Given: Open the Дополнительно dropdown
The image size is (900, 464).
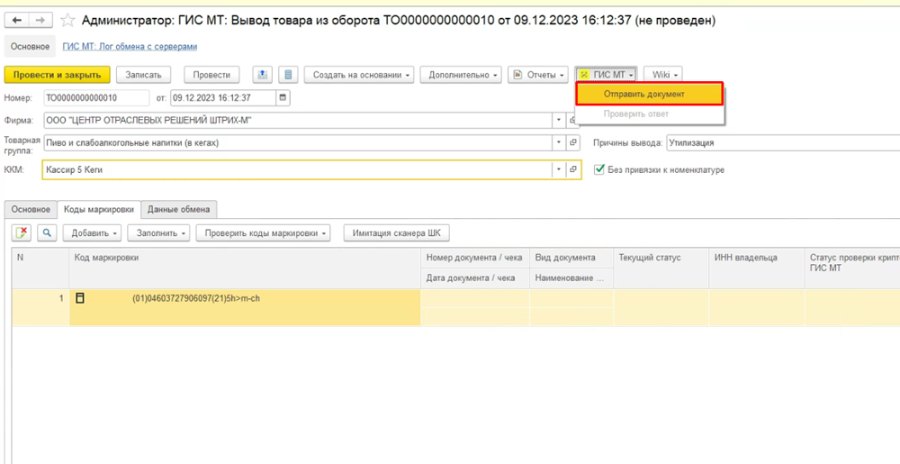Looking at the screenshot, I should pyautogui.click(x=461, y=75).
